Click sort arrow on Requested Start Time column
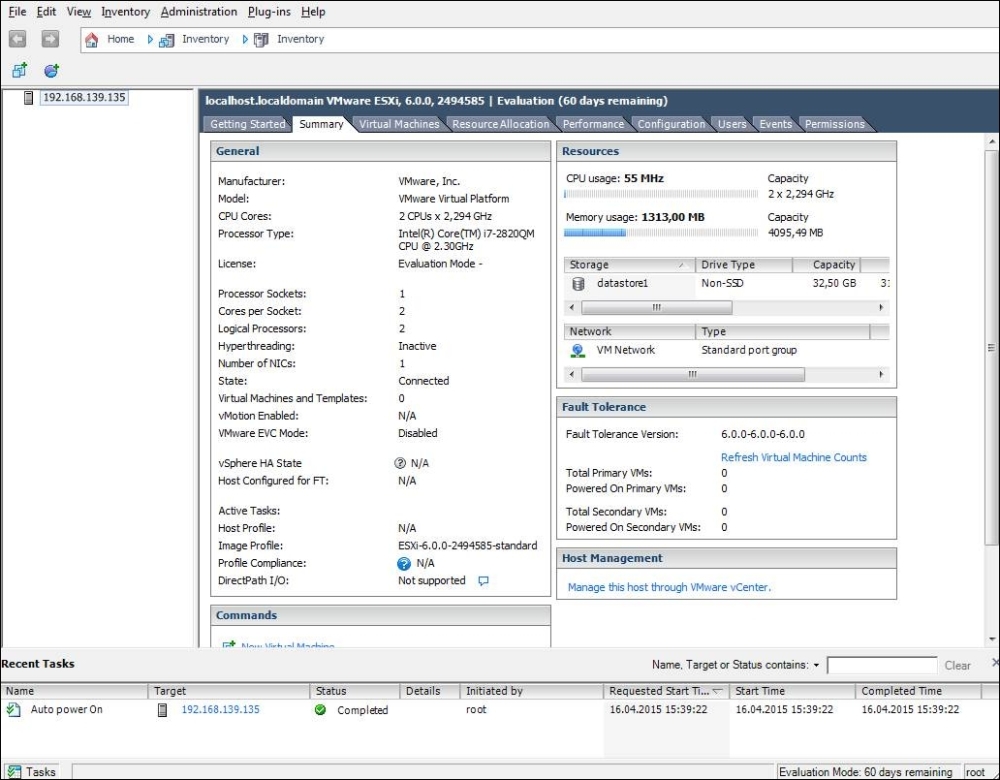 [x=717, y=691]
